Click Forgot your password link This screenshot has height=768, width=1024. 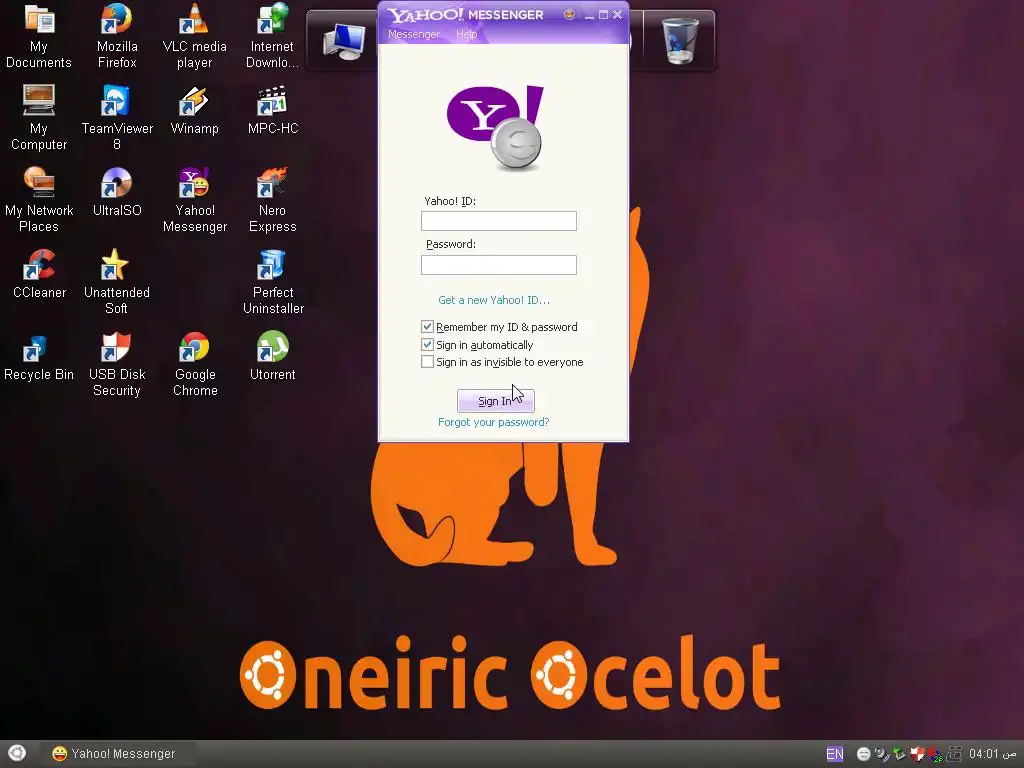click(494, 422)
